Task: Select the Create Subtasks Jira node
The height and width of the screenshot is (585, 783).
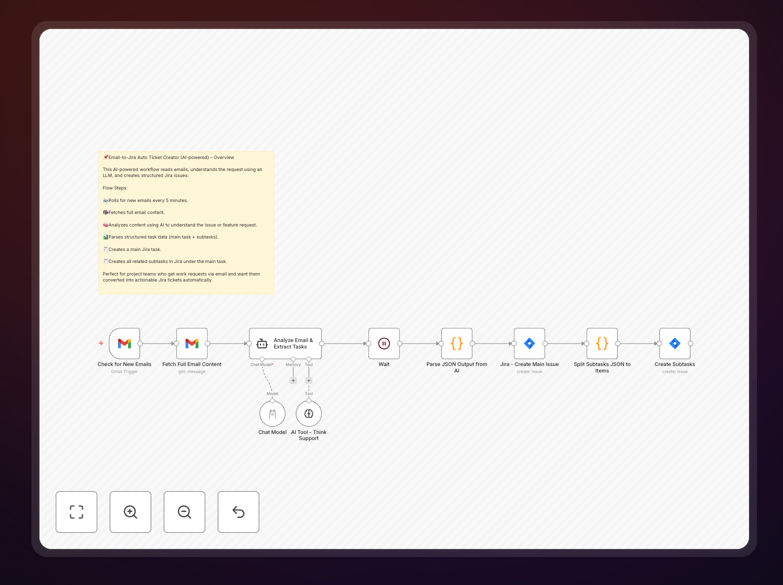Action: tap(675, 343)
